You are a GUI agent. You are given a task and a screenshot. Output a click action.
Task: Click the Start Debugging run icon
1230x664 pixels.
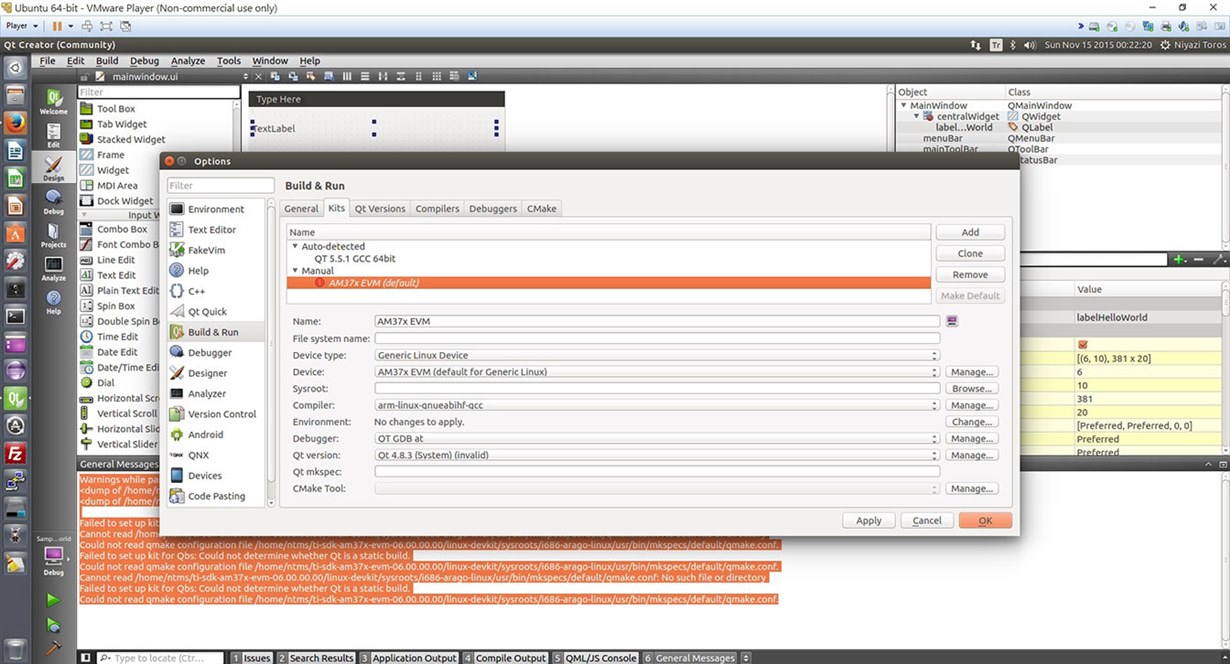coord(53,625)
